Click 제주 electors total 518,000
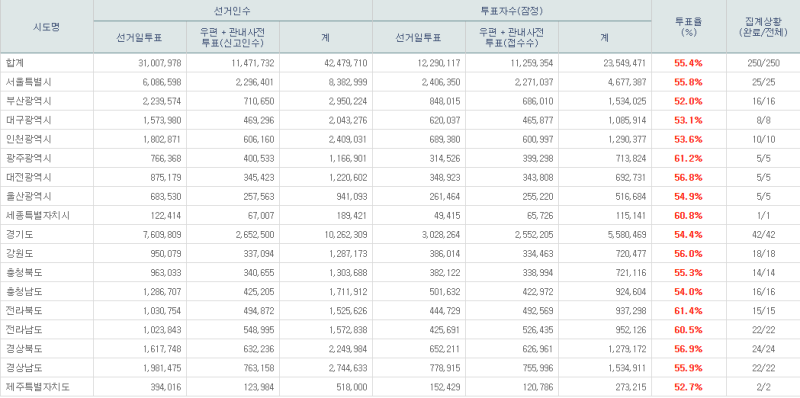Screen dimensions: 800x398 click(x=353, y=387)
